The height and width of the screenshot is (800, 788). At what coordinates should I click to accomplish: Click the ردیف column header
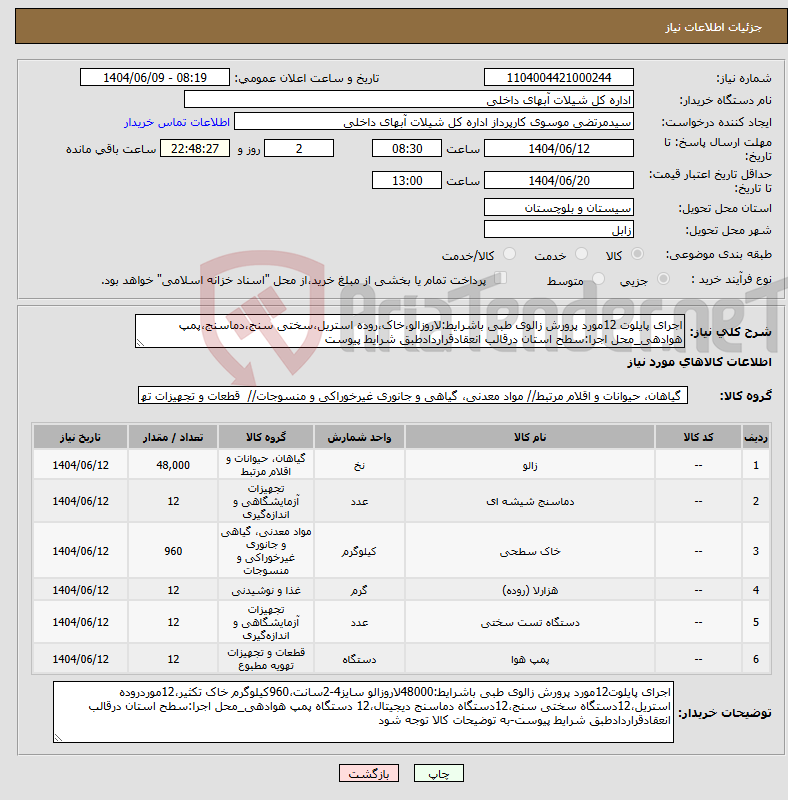point(756,437)
